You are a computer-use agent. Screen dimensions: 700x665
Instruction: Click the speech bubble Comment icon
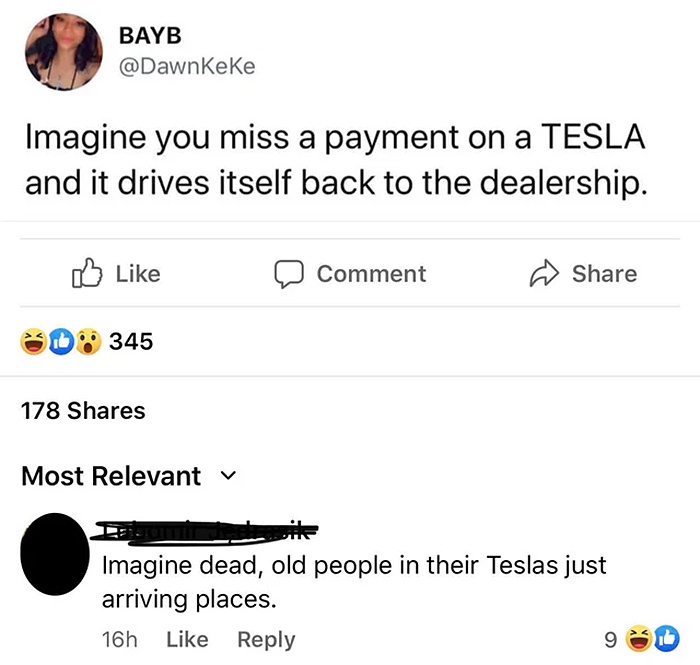coord(289,274)
